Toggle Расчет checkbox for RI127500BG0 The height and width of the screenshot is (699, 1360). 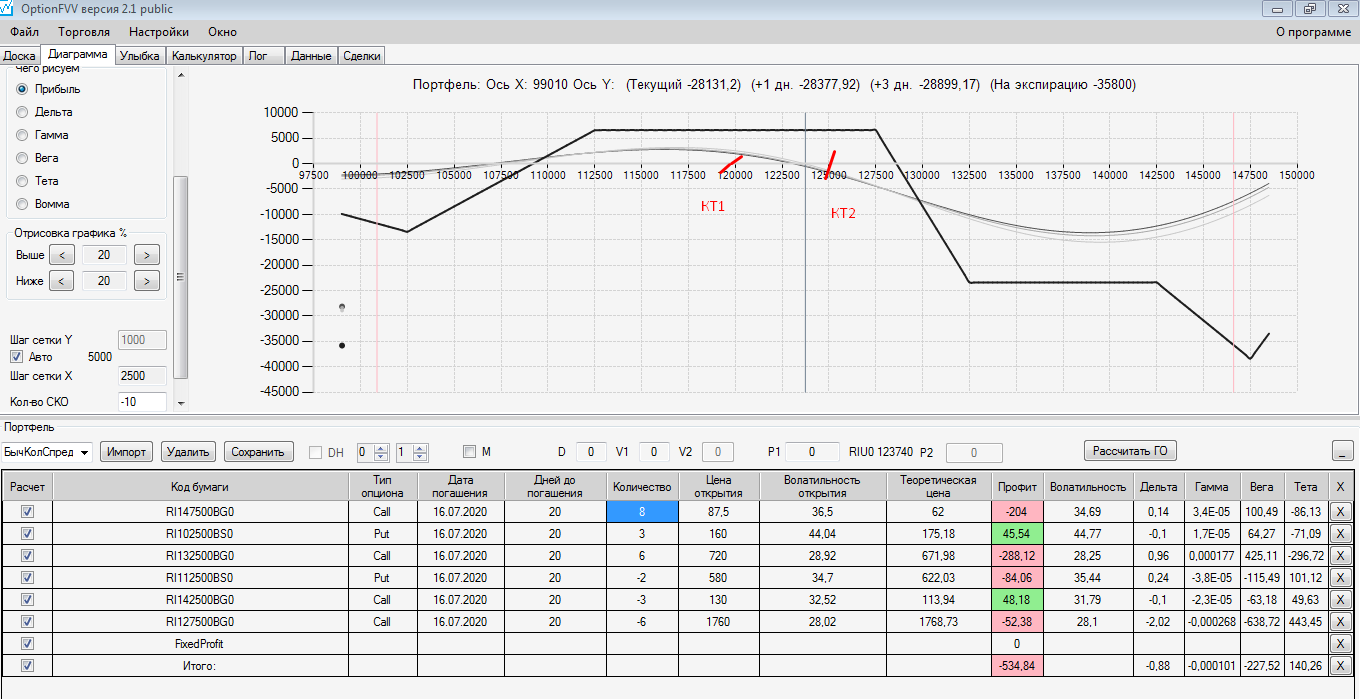[x=27, y=621]
